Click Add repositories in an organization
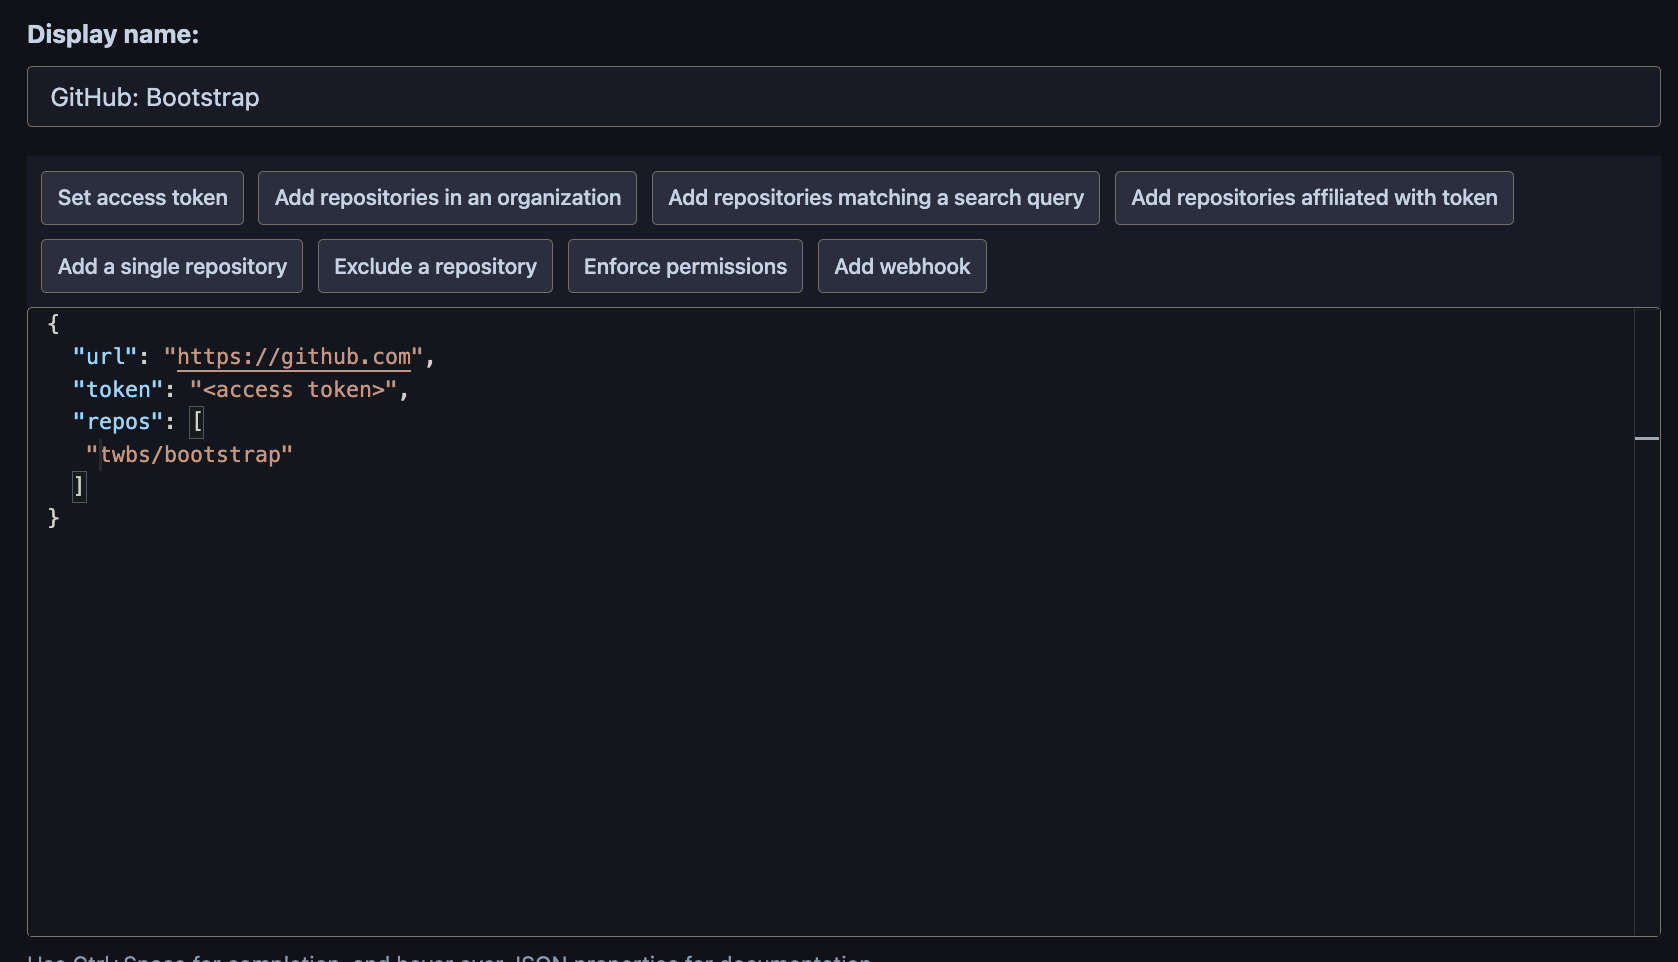Image resolution: width=1678 pixels, height=962 pixels. tap(447, 198)
